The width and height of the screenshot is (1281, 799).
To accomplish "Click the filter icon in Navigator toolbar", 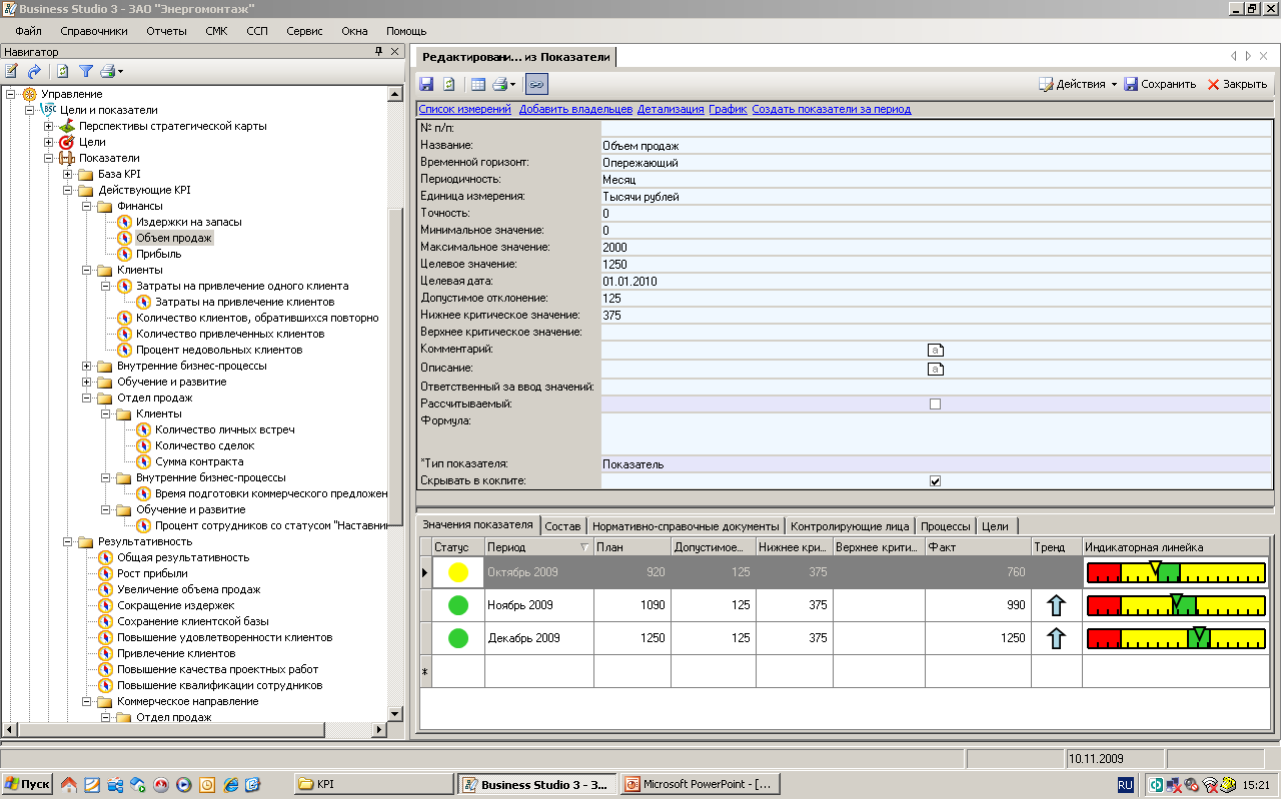I will point(86,71).
